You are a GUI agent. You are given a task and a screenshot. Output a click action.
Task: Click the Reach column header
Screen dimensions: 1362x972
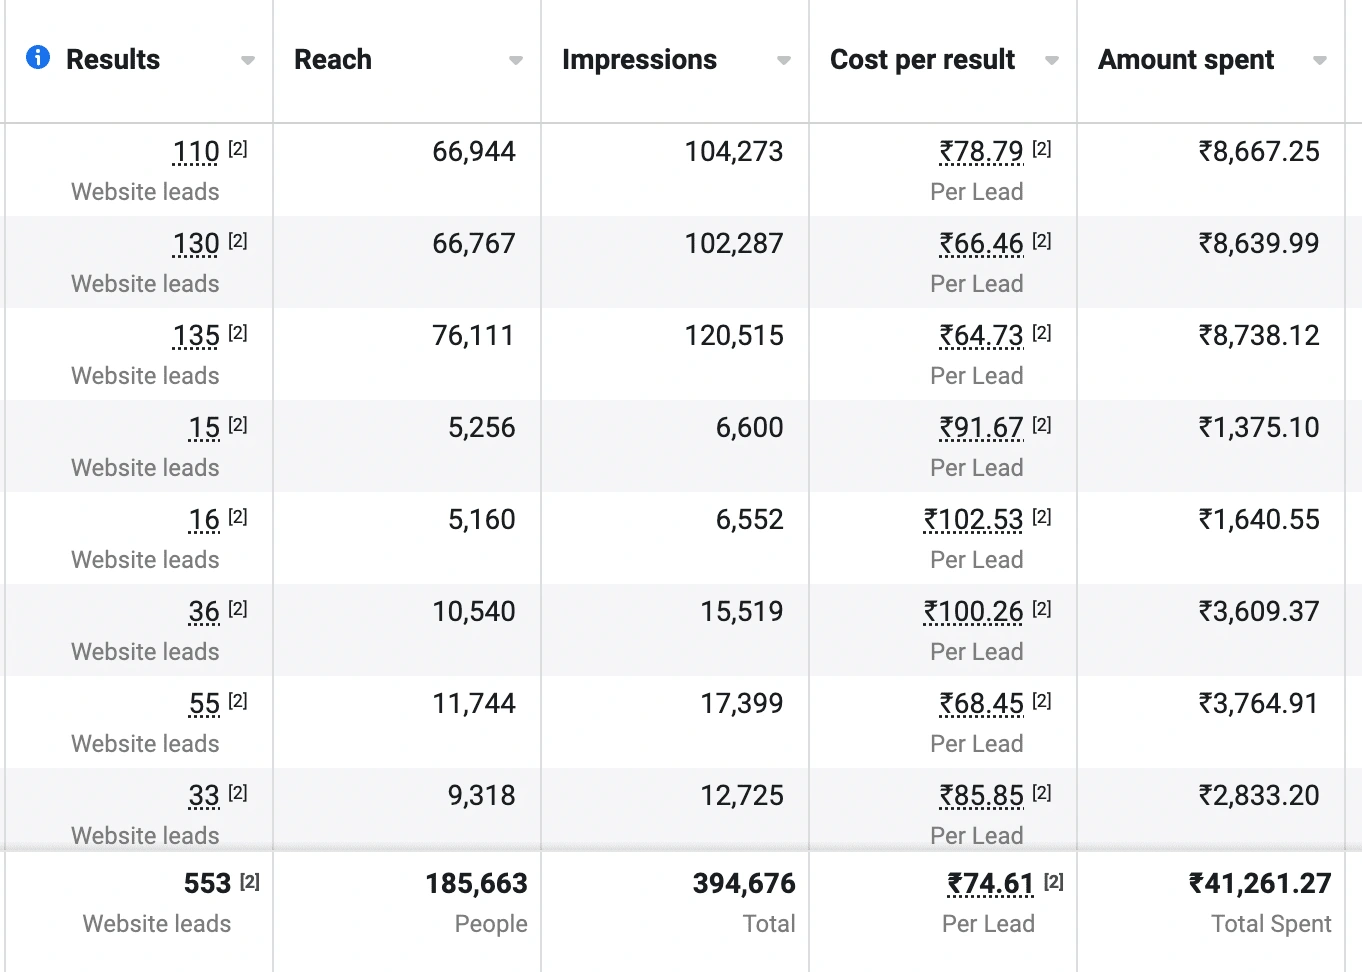(x=333, y=60)
